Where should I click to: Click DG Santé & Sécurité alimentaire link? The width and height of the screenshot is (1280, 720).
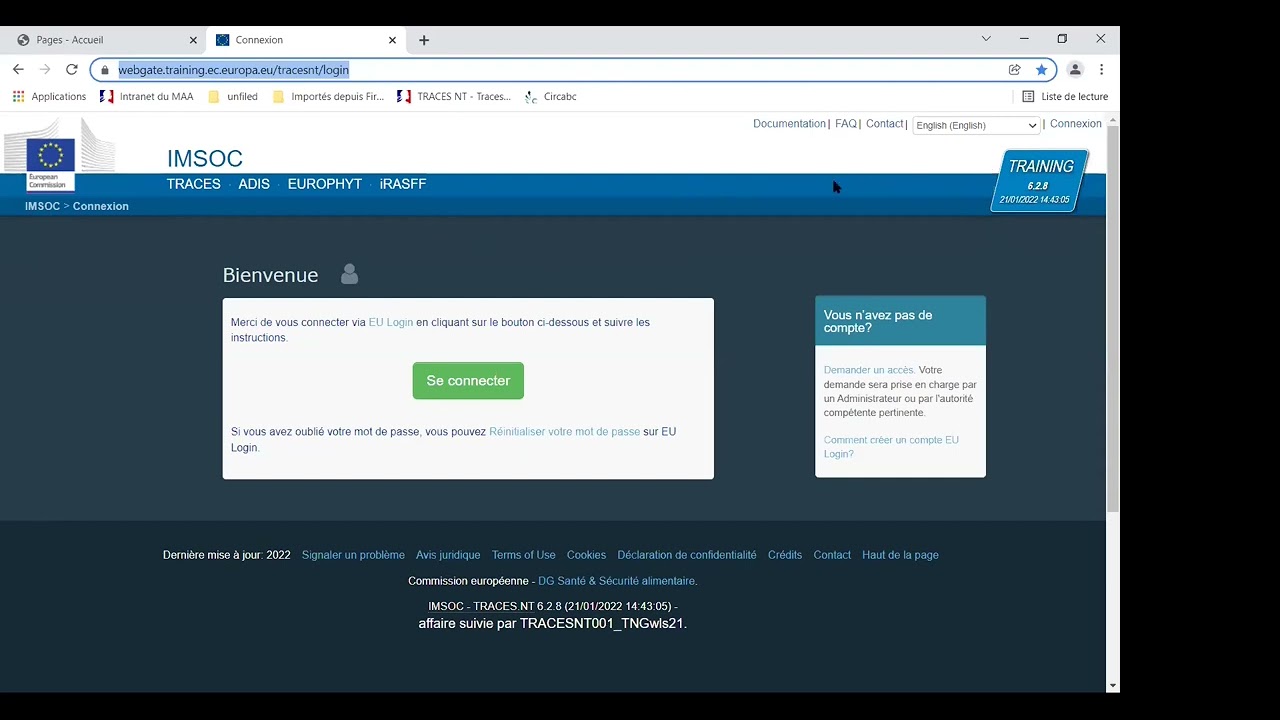(616, 581)
